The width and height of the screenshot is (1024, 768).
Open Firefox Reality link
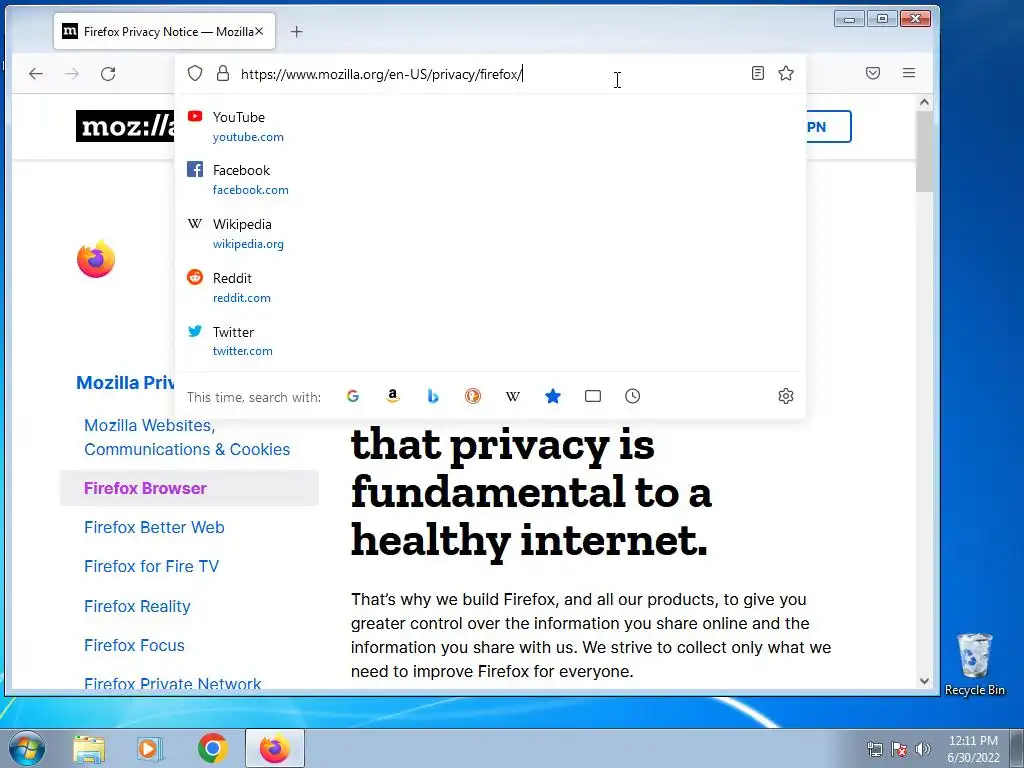coord(137,606)
